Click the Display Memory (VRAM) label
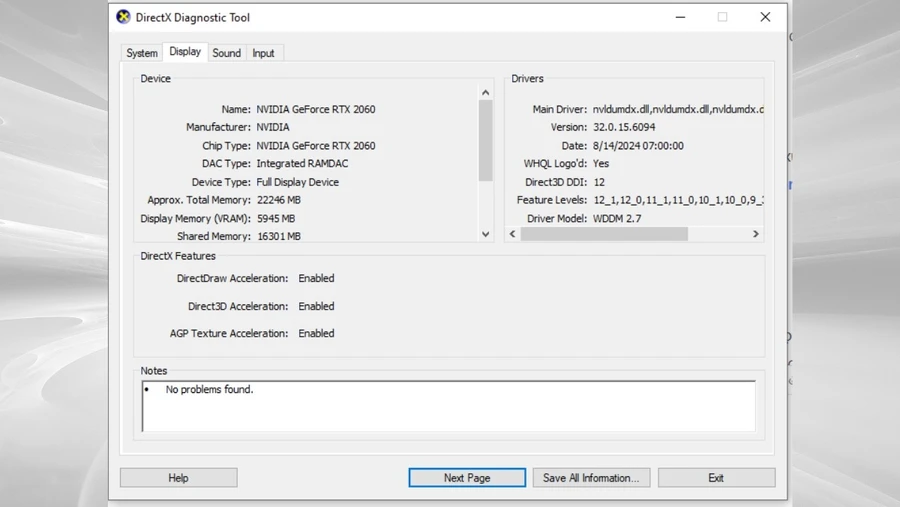 tap(195, 218)
